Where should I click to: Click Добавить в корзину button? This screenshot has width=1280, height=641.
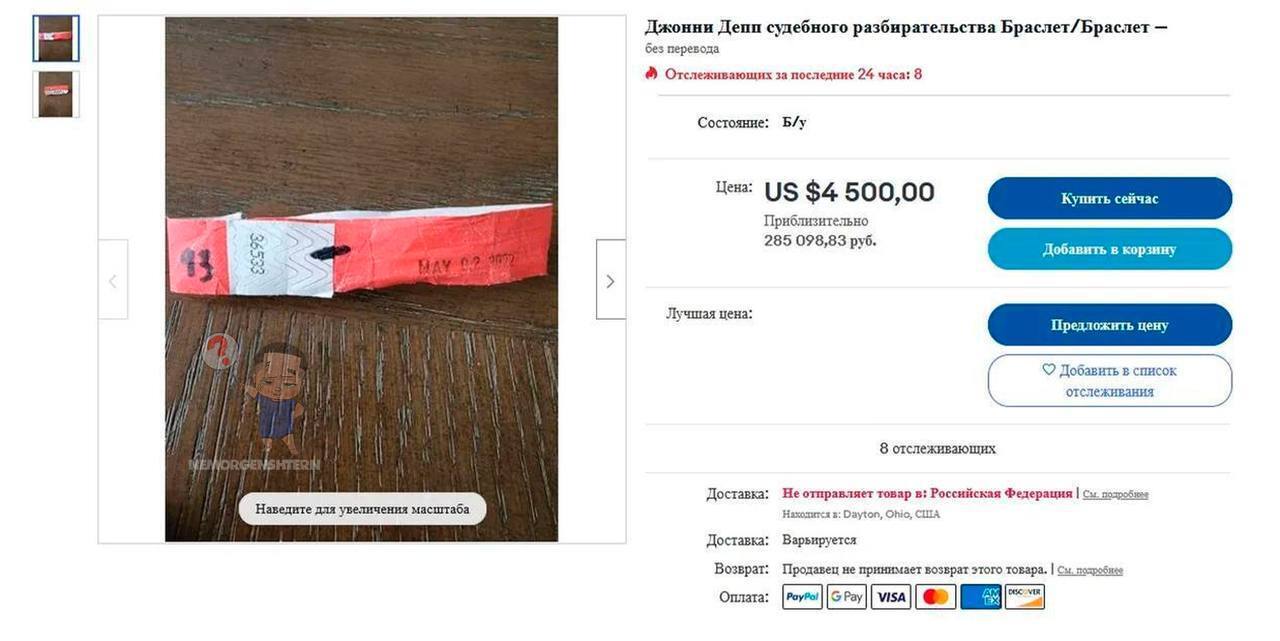pyautogui.click(x=1110, y=249)
